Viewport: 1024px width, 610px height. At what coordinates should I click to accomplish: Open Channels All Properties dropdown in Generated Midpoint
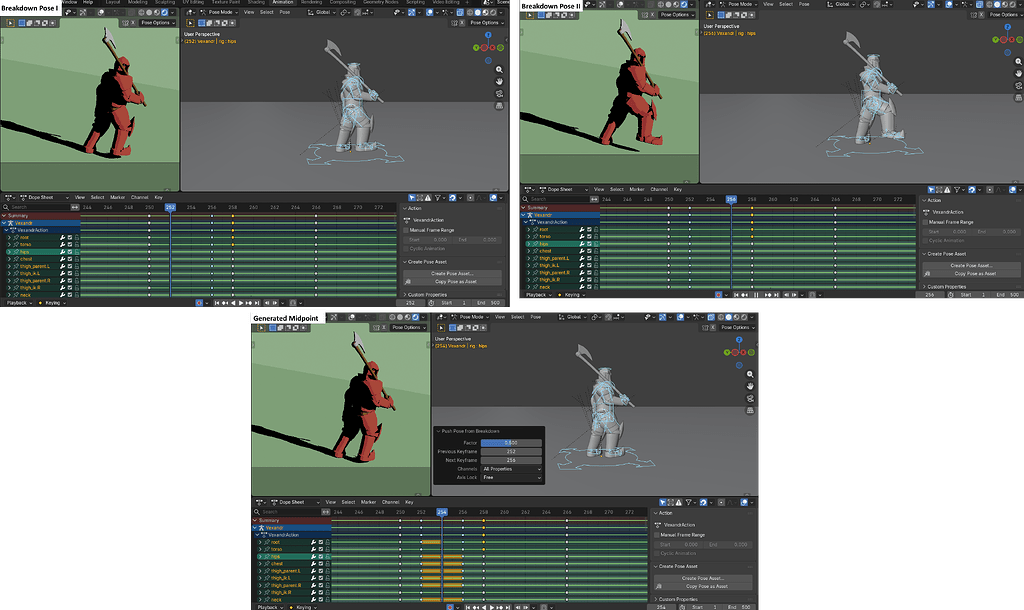tap(512, 469)
